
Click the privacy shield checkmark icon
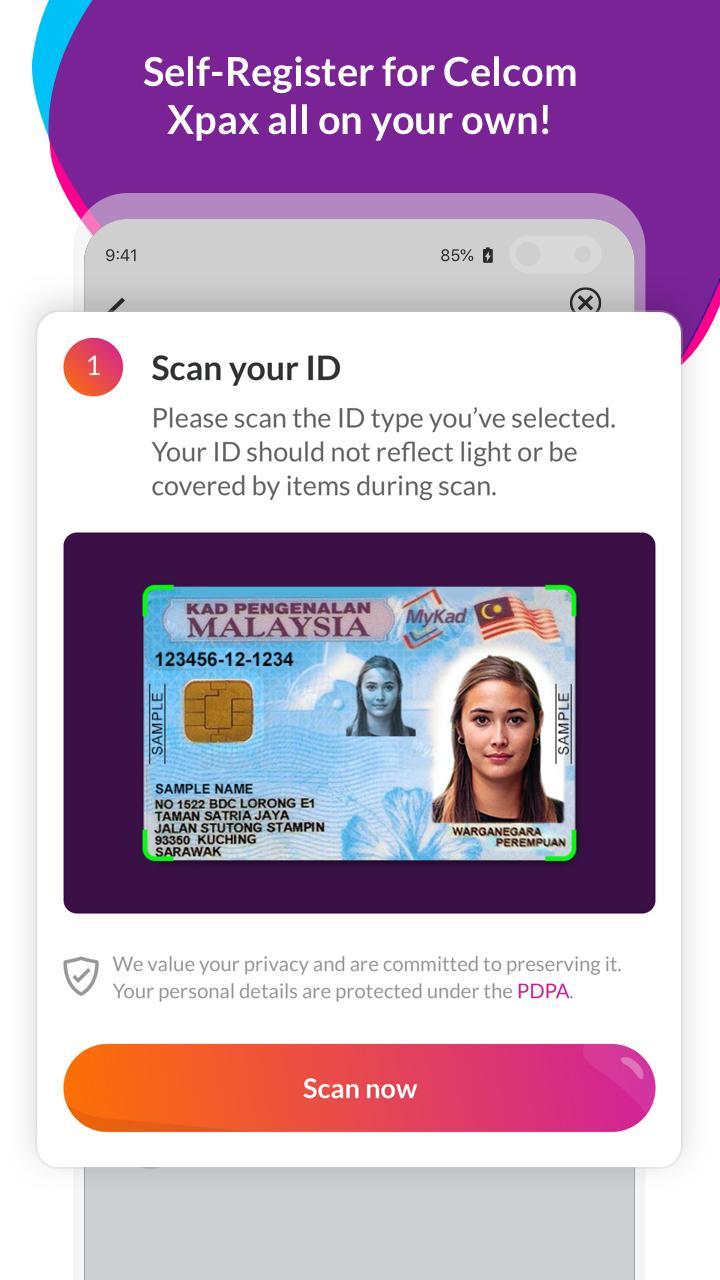[81, 976]
